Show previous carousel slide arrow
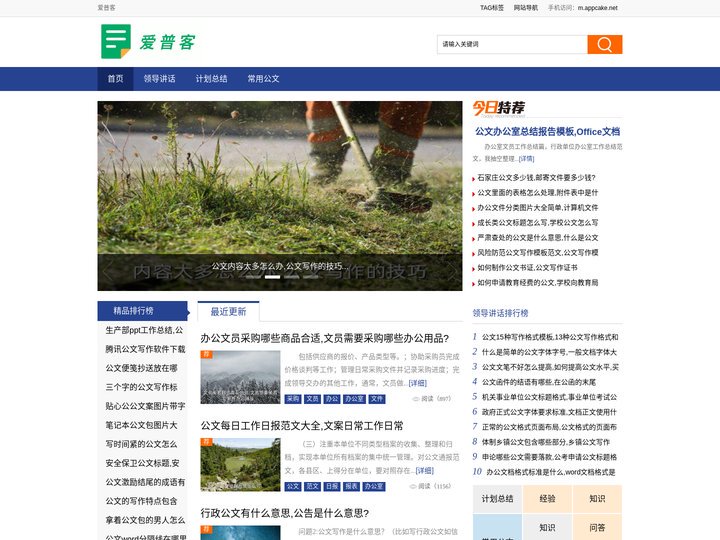Image resolution: width=720 pixels, height=540 pixels. pos(107,272)
